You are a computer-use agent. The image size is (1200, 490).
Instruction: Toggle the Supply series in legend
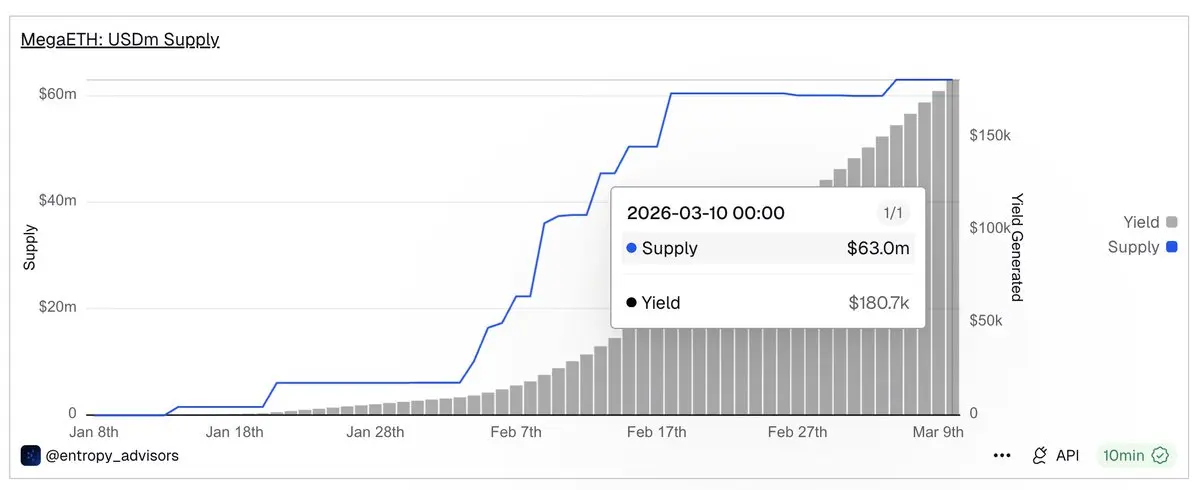tap(1133, 247)
